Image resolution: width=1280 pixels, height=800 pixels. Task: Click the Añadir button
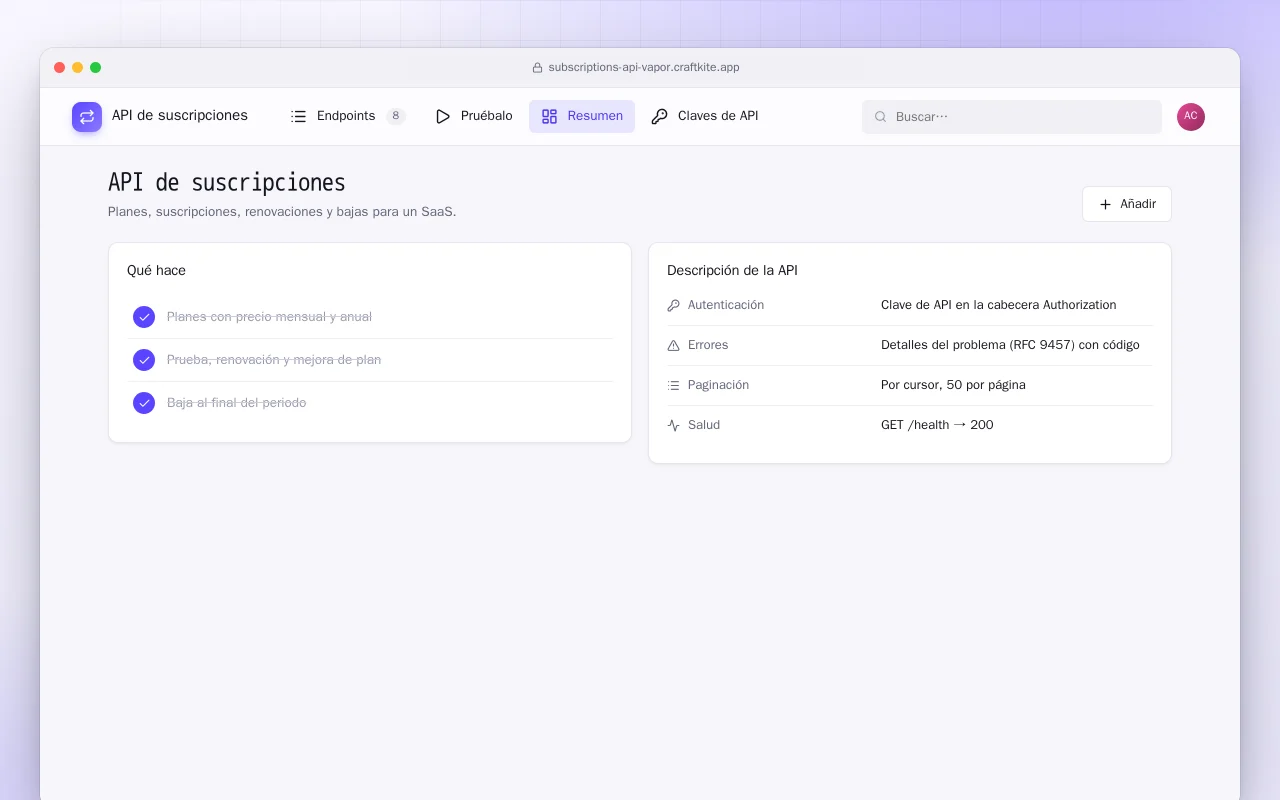click(x=1127, y=204)
